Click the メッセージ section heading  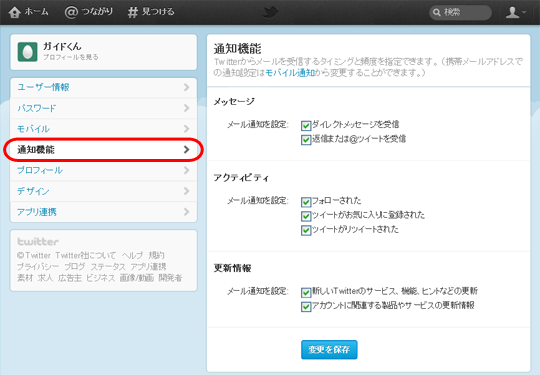pyautogui.click(x=234, y=102)
